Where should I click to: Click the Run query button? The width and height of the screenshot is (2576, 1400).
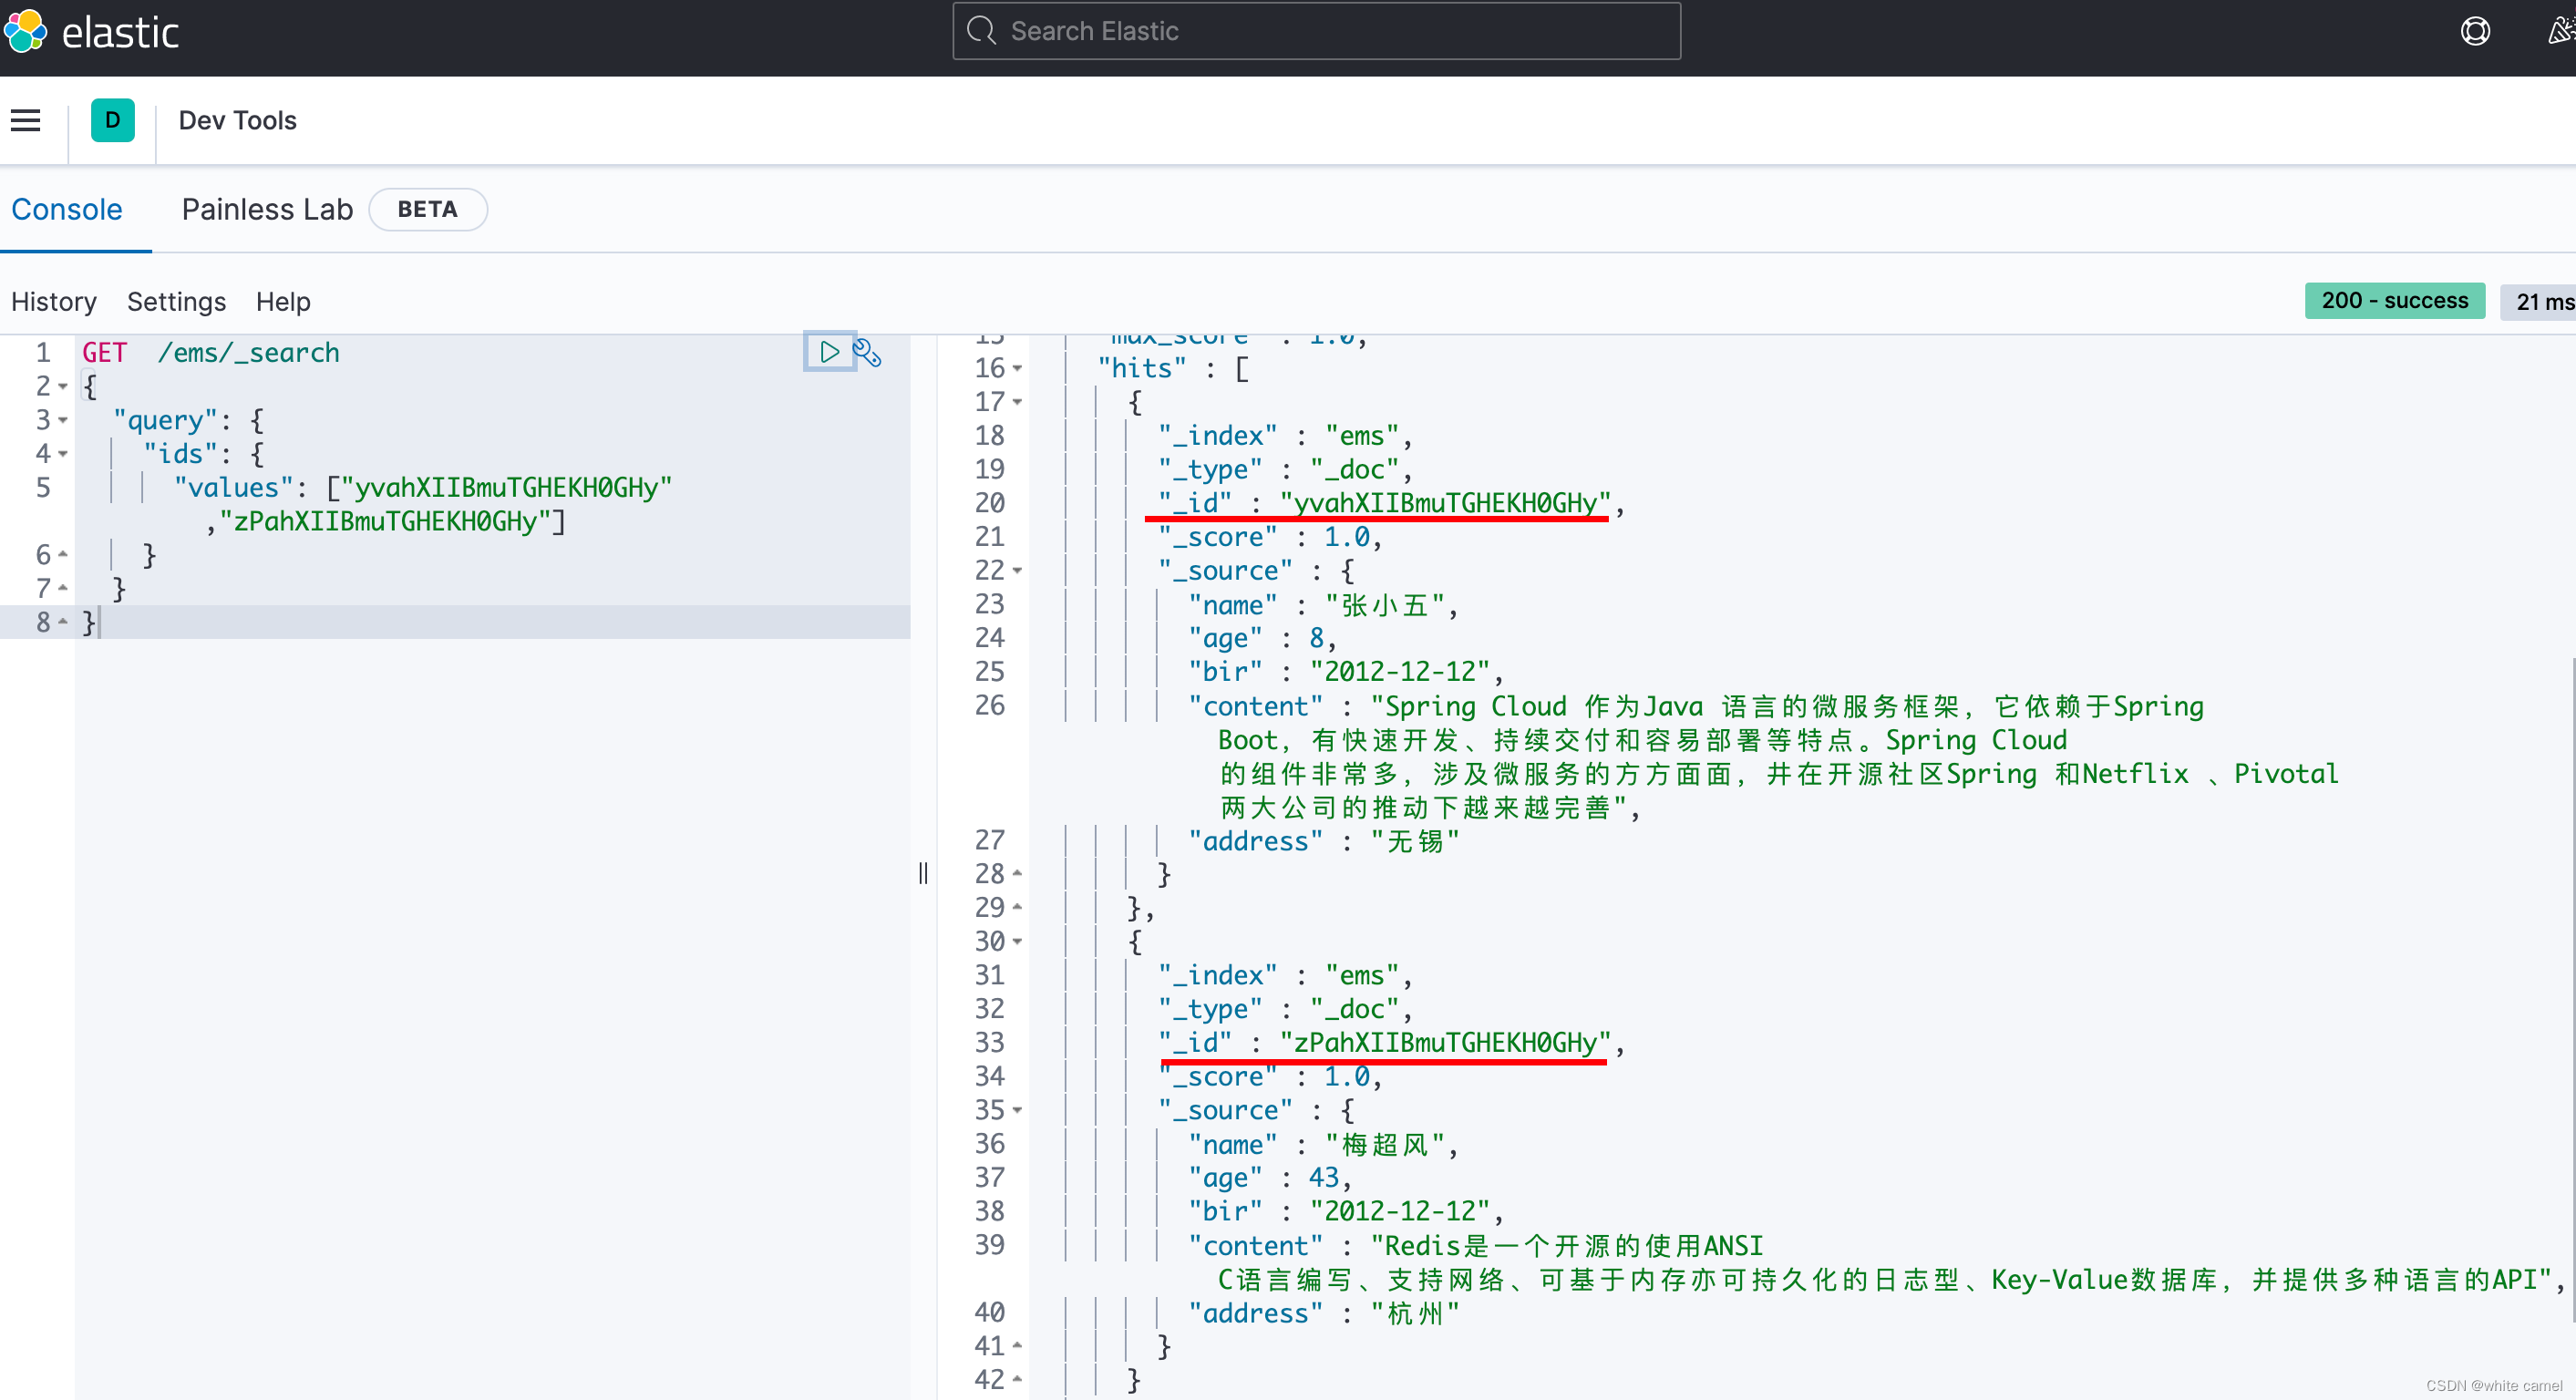tap(829, 352)
